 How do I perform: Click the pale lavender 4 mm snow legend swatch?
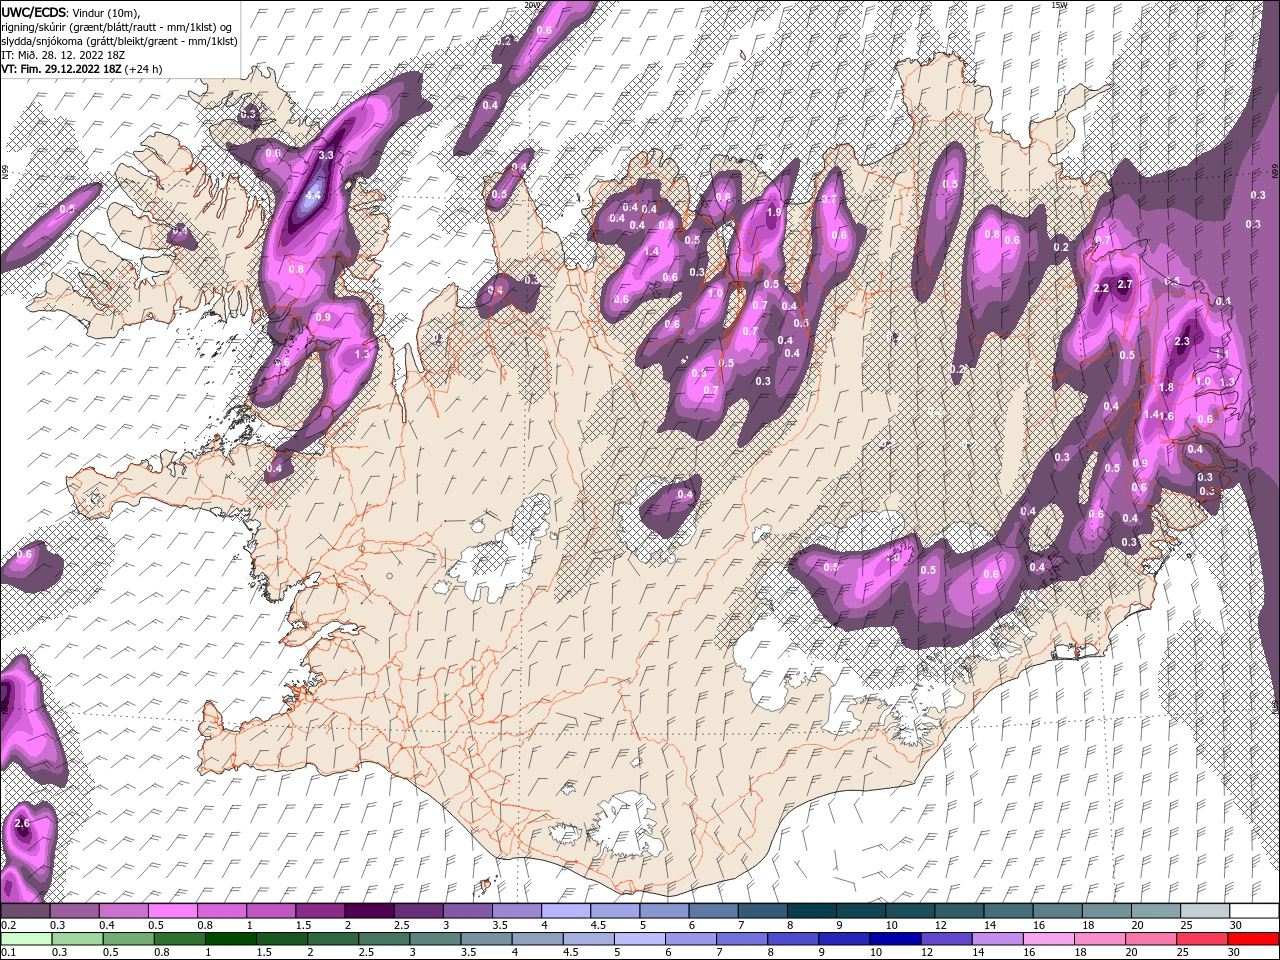pyautogui.click(x=564, y=911)
